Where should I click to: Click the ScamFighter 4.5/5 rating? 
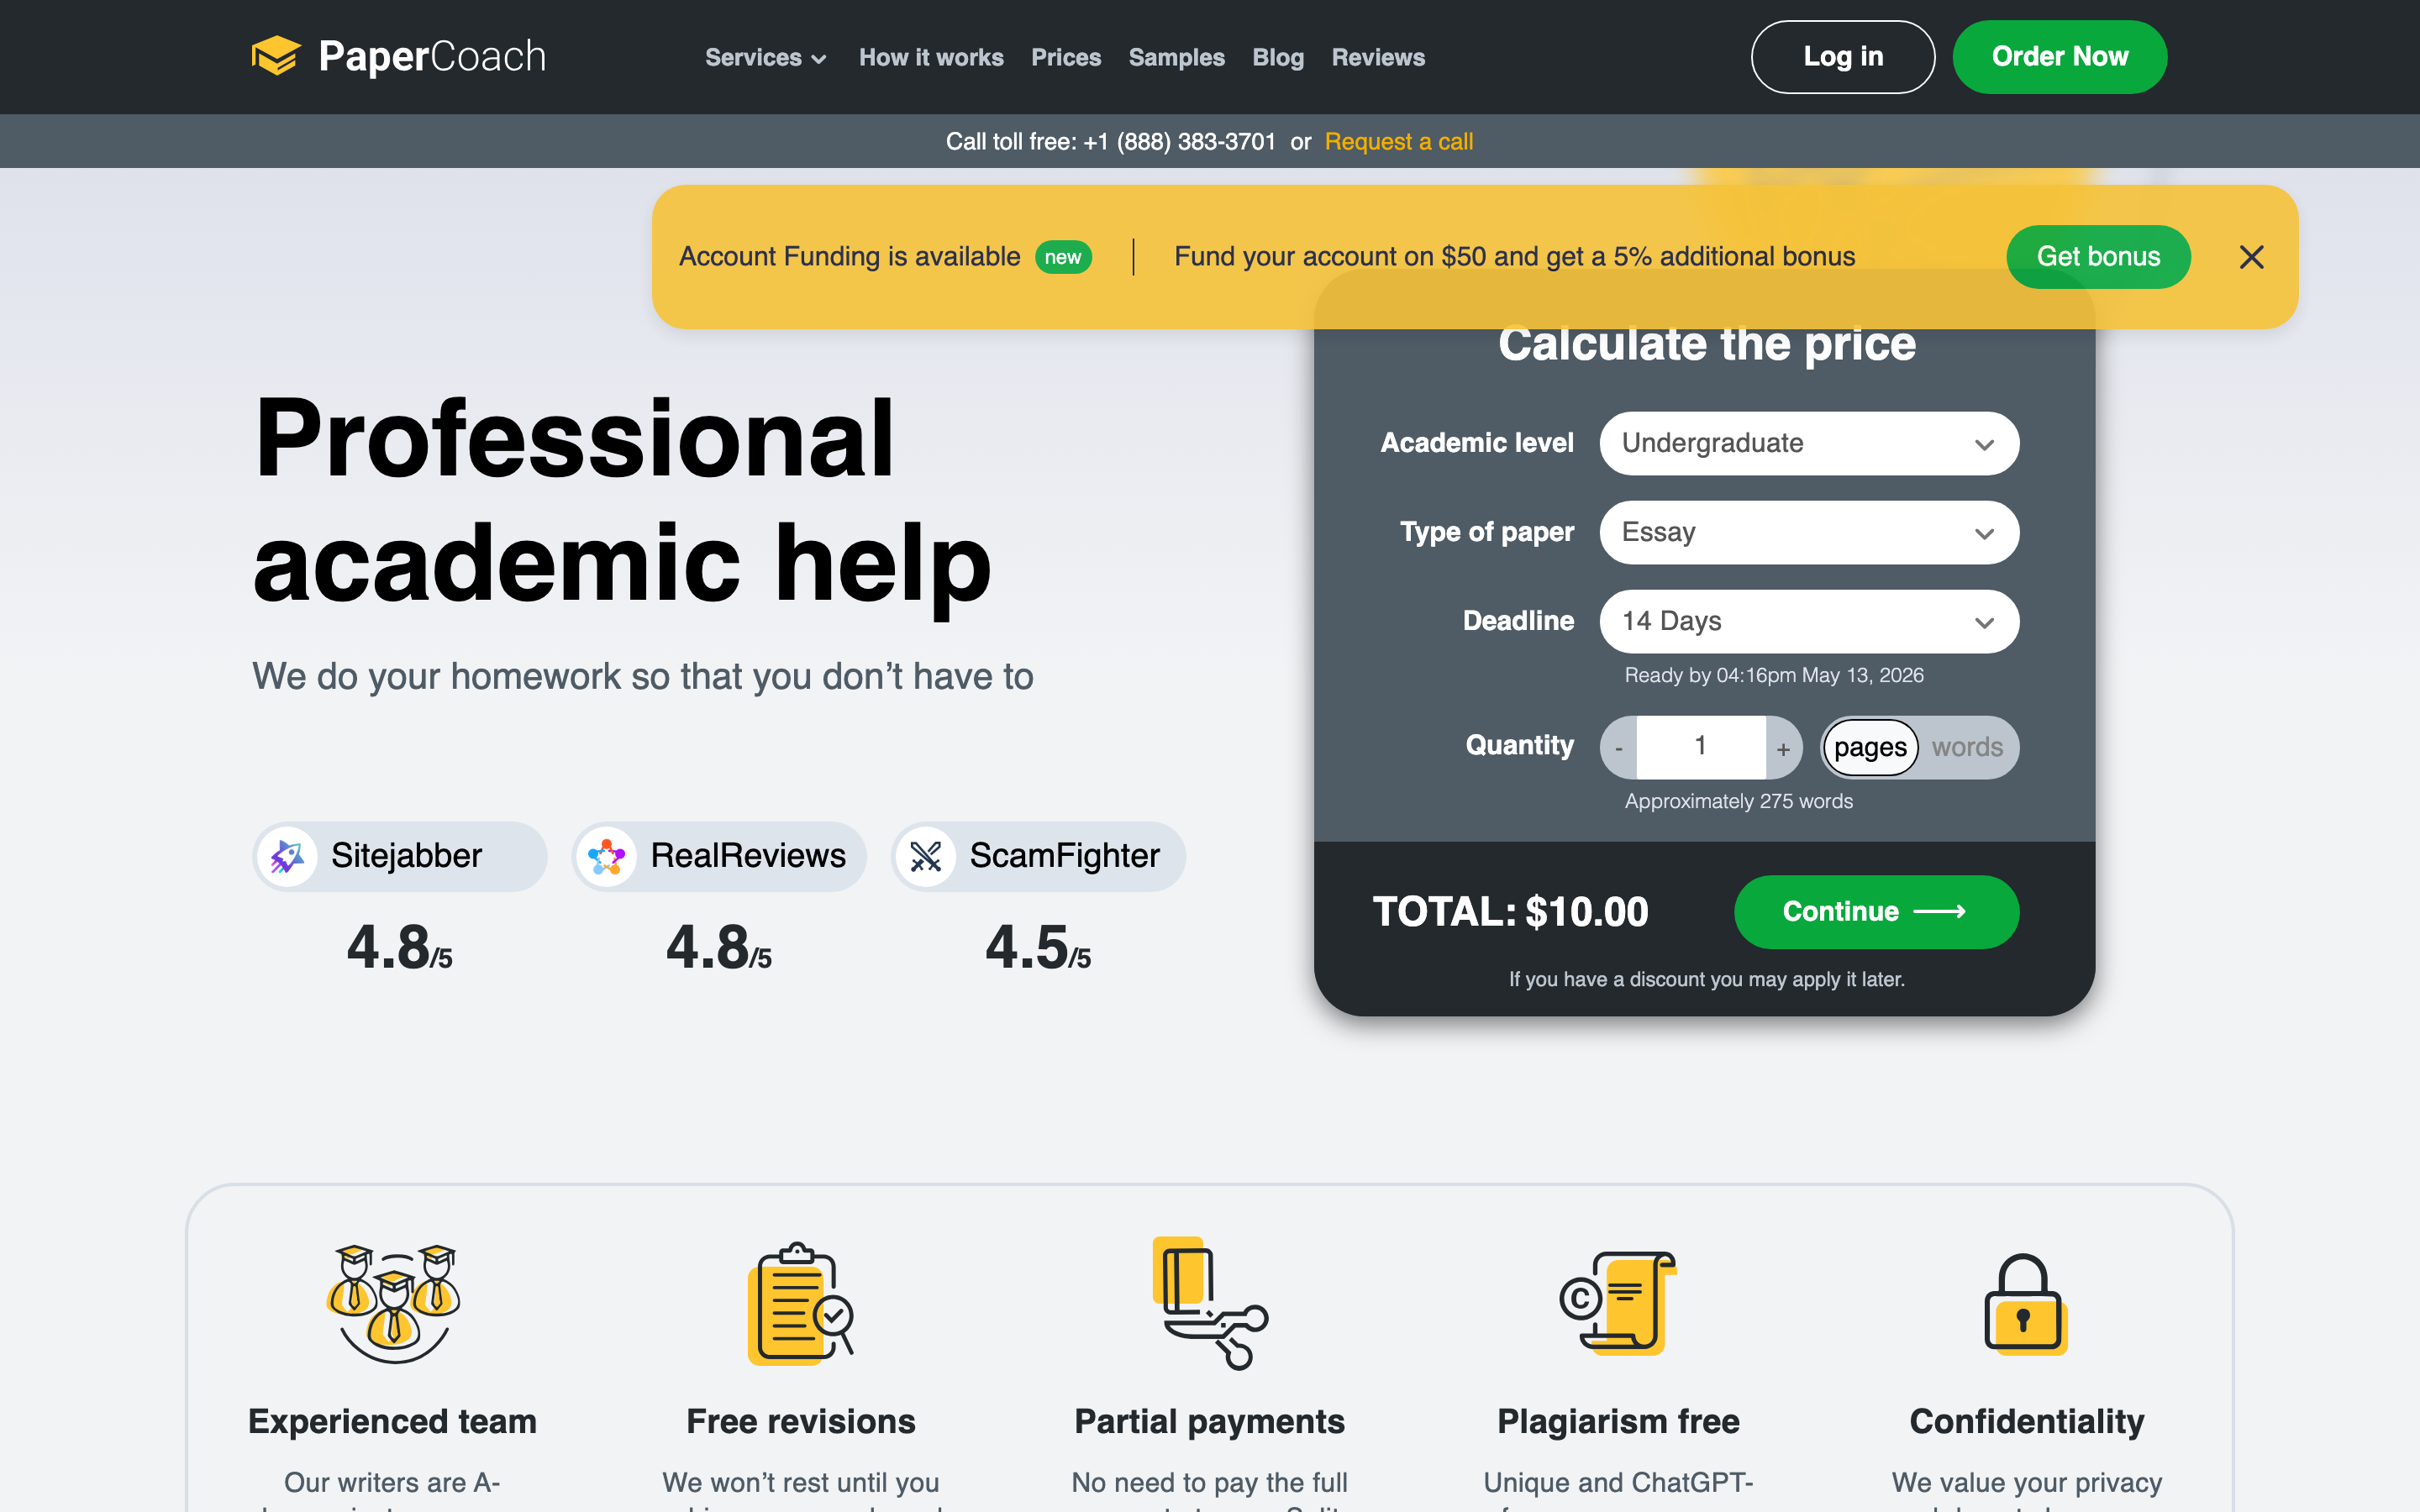pyautogui.click(x=1038, y=947)
